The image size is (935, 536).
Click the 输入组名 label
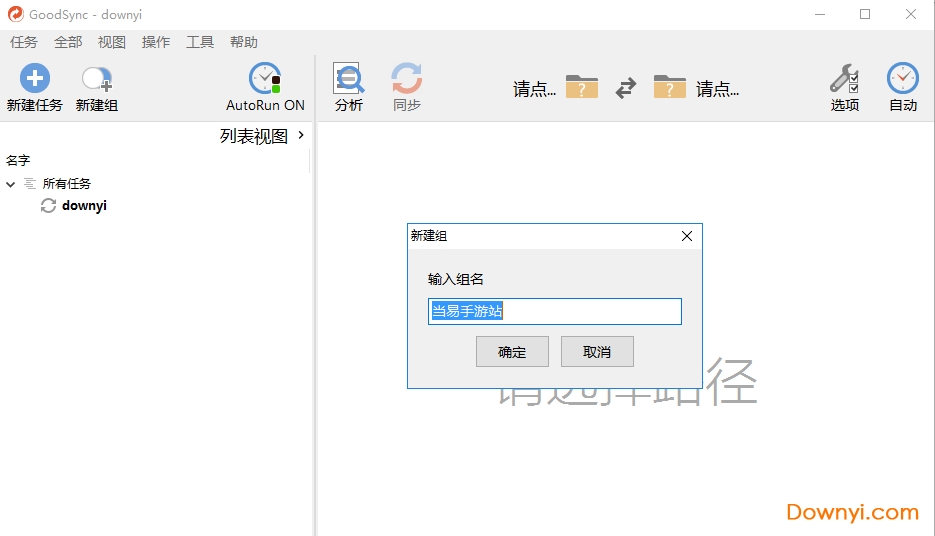(456, 279)
